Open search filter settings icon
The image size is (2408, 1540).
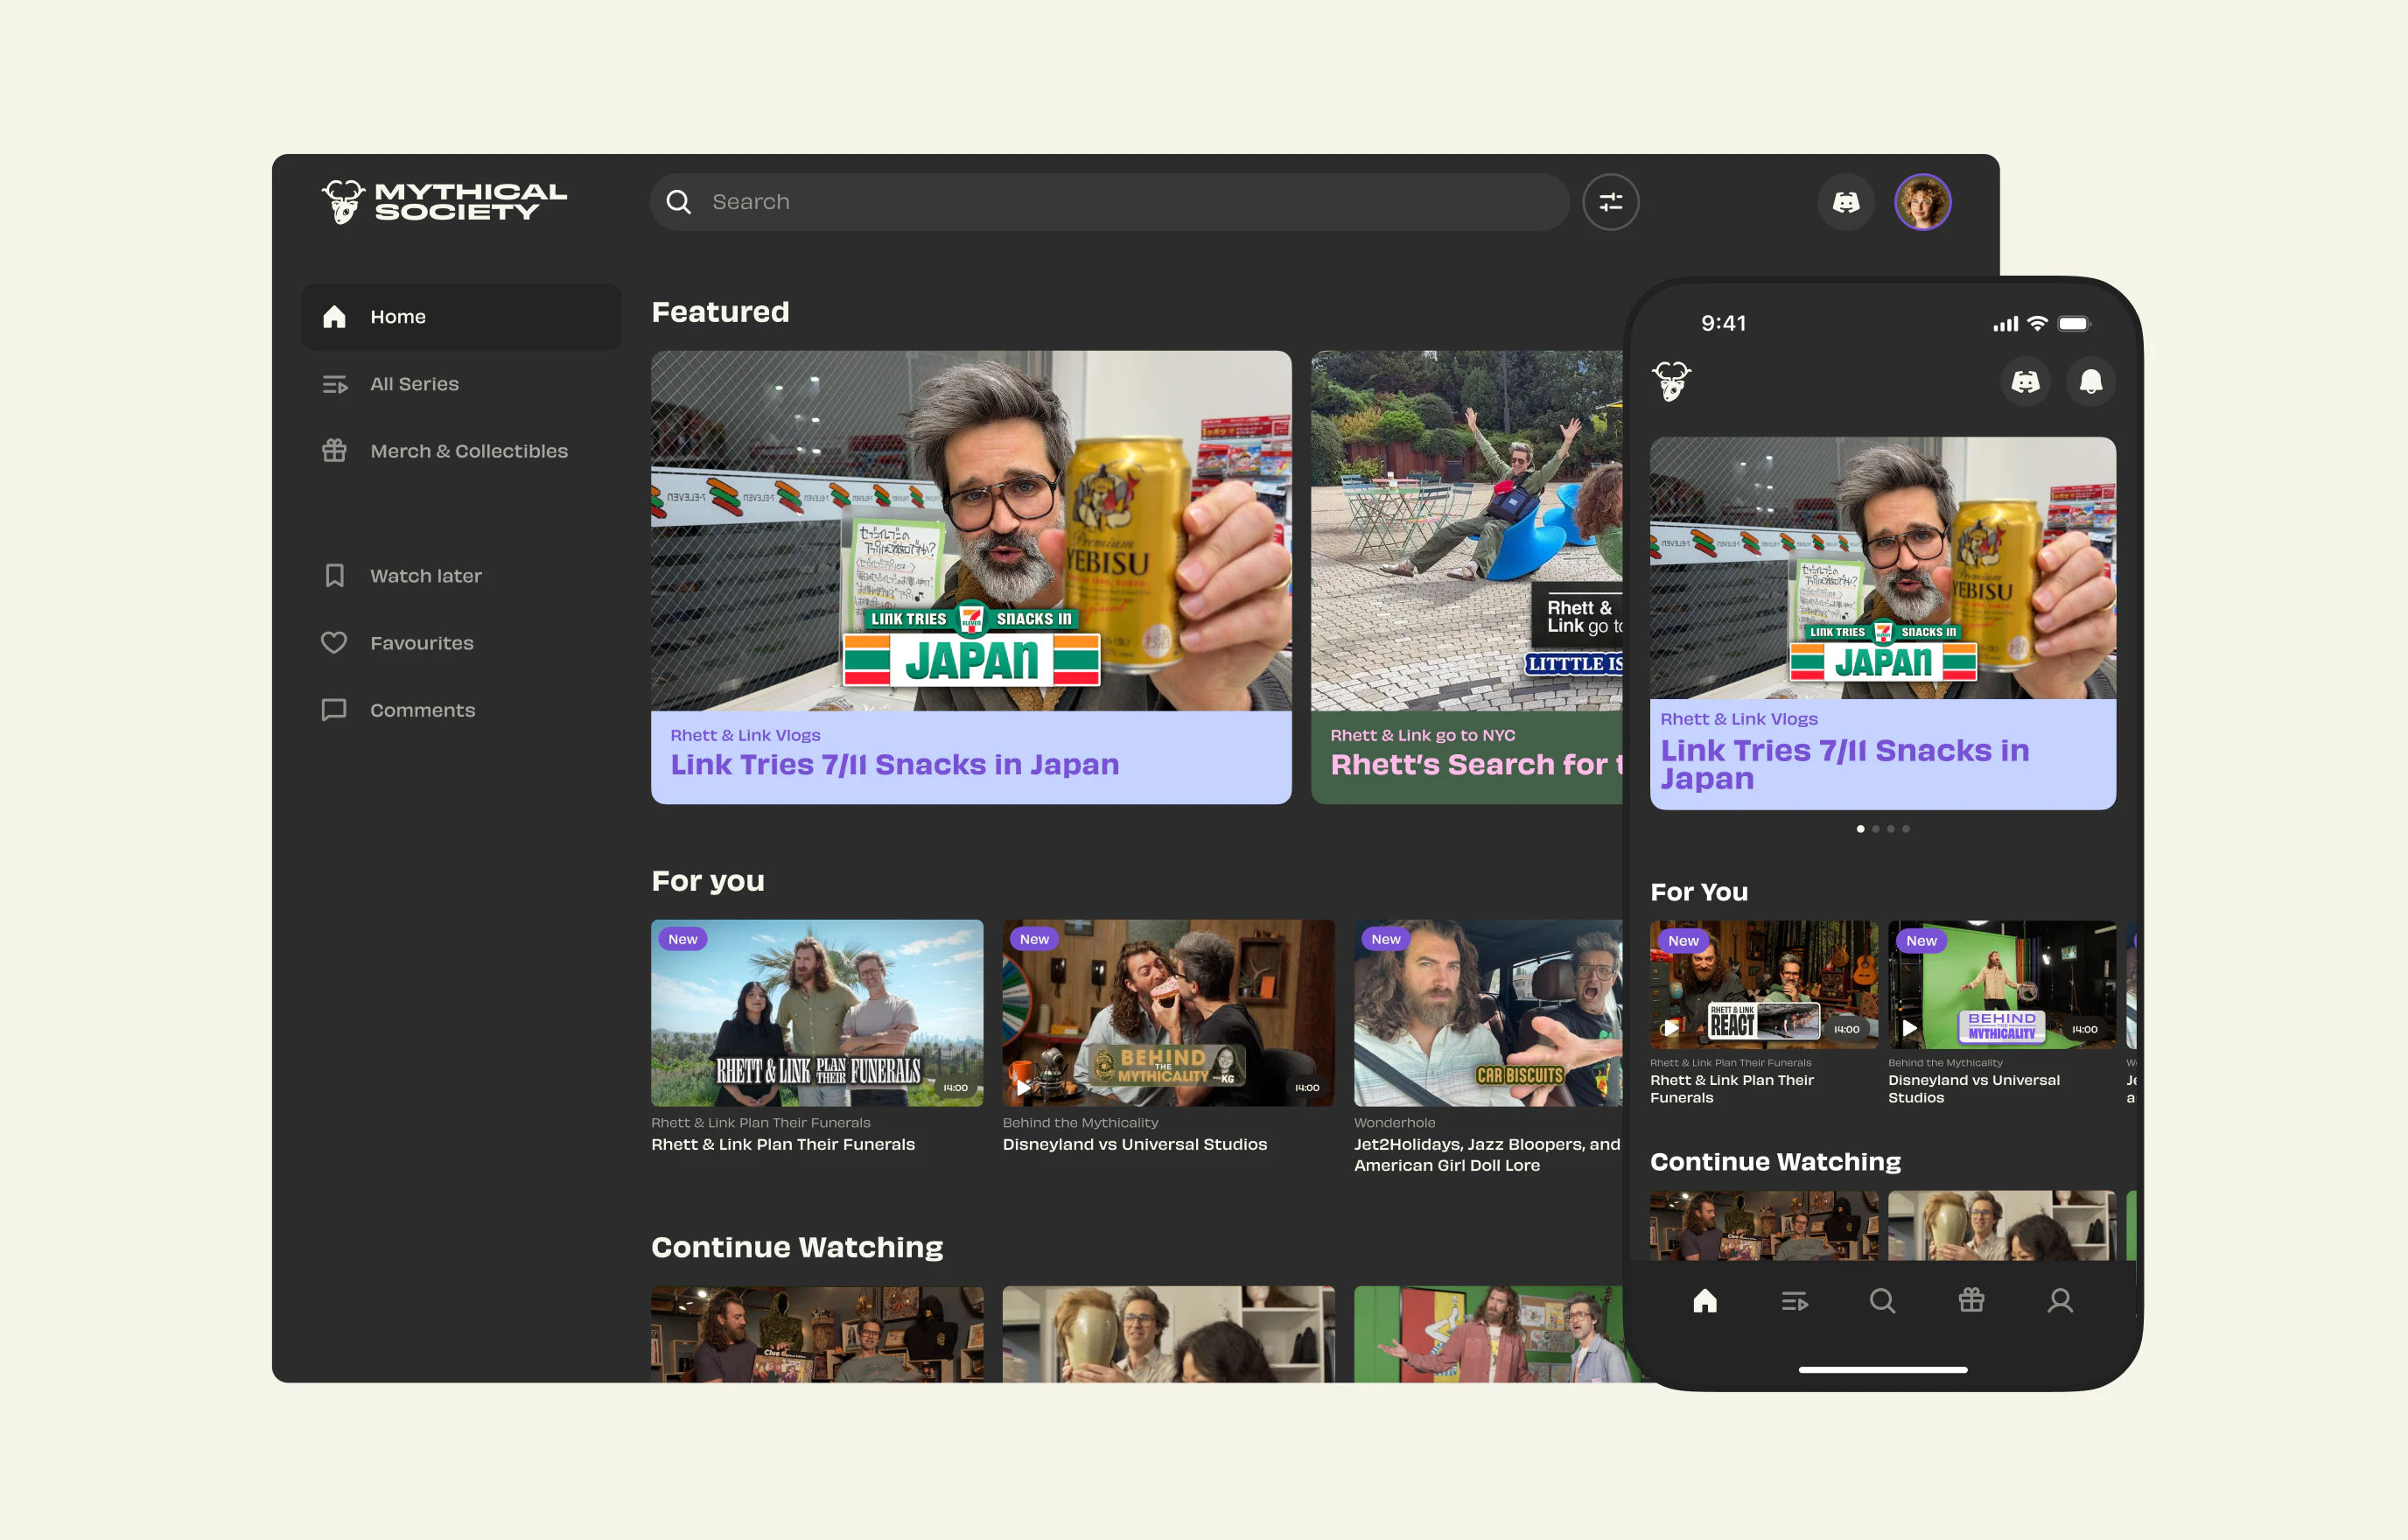(1610, 202)
